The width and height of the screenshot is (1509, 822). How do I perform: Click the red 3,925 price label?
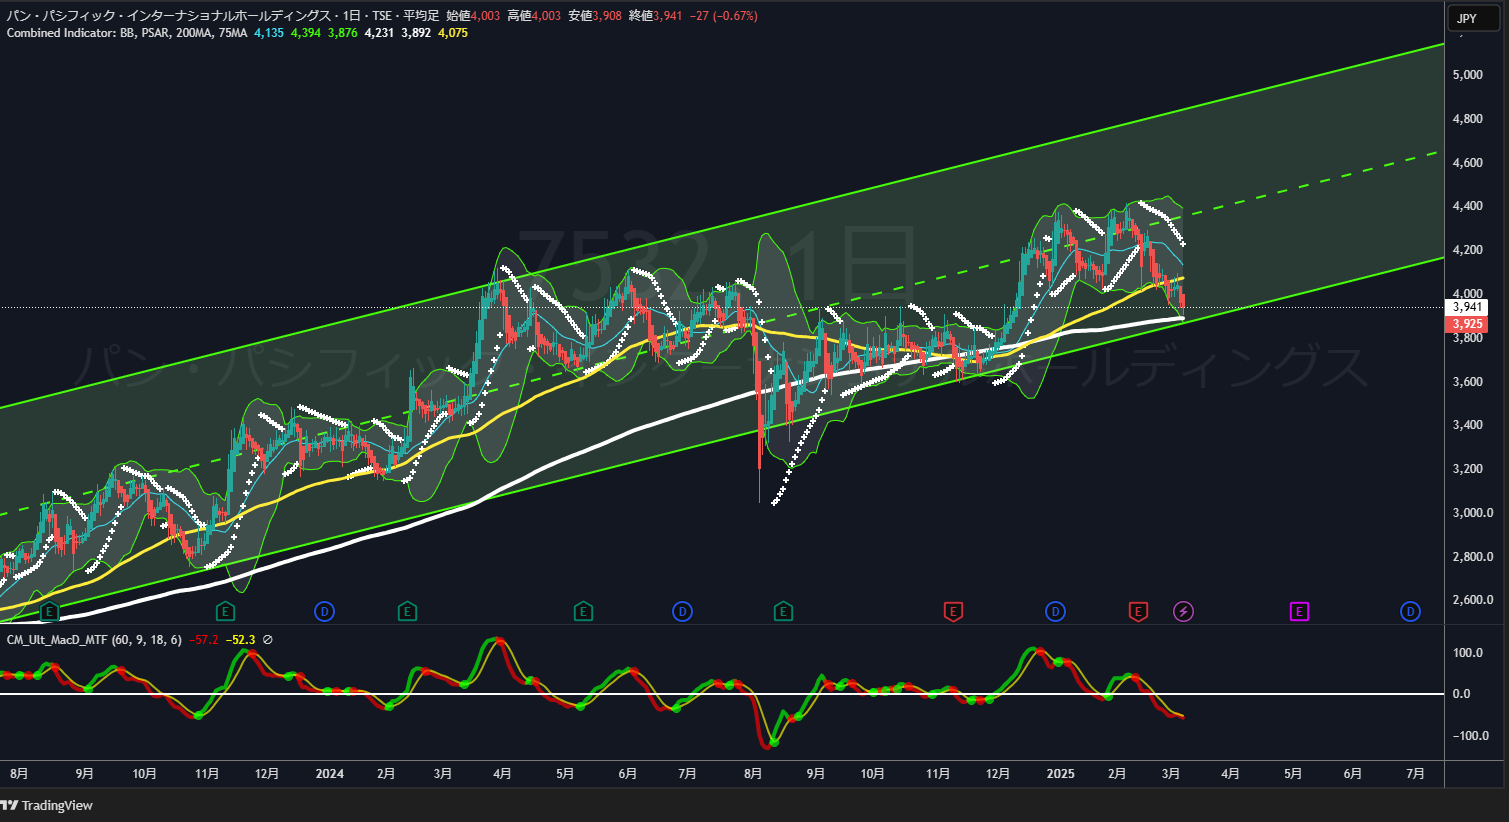1467,324
